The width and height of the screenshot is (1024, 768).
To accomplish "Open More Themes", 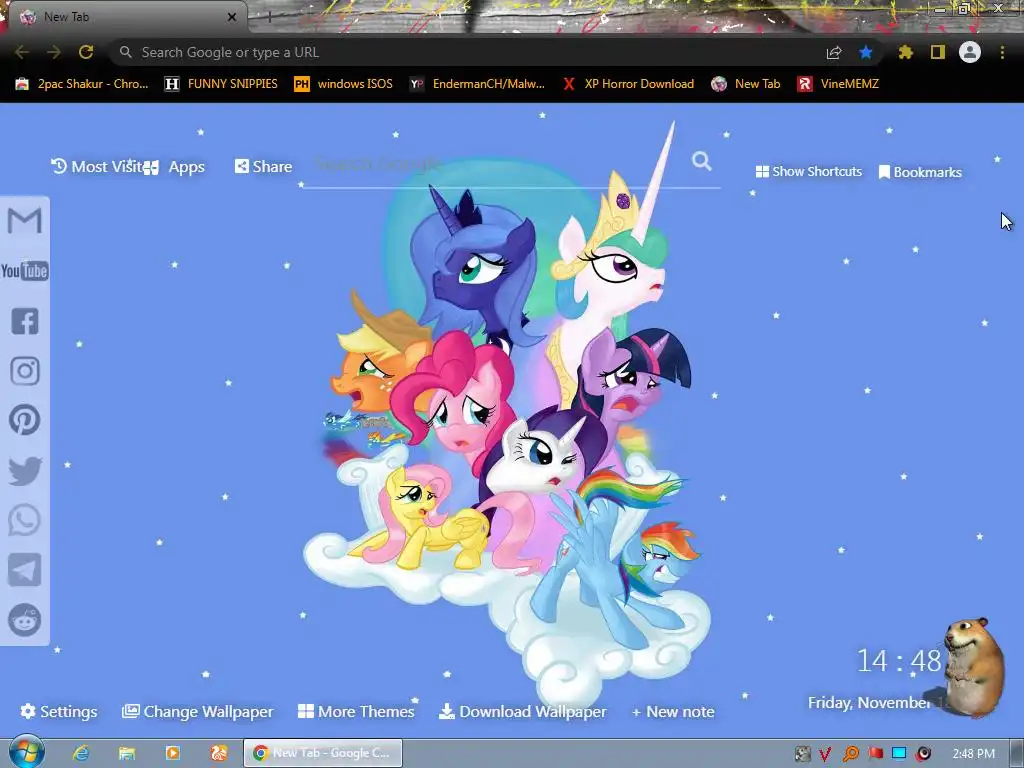I will tap(356, 711).
